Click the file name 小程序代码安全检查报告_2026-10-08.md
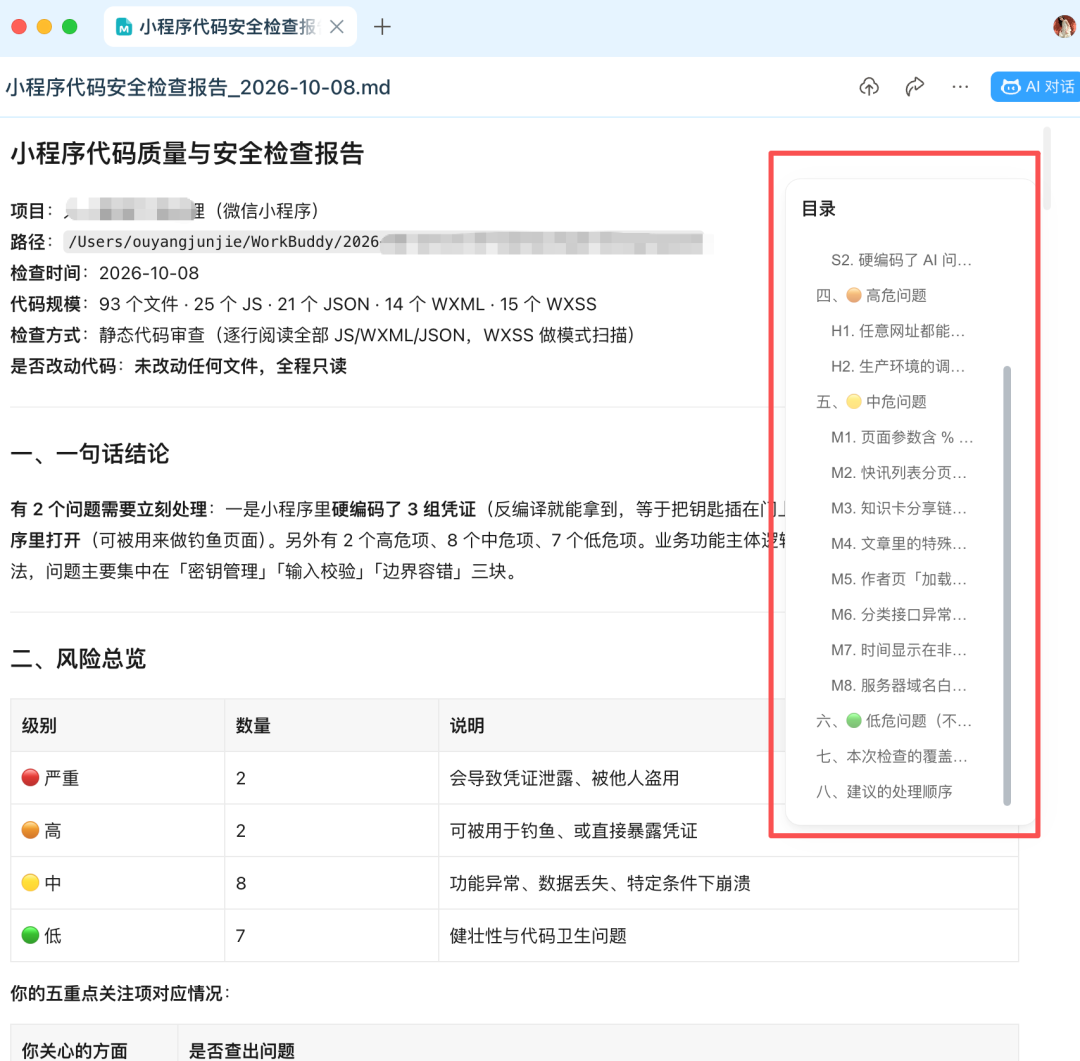Image resolution: width=1080 pixels, height=1061 pixels. (x=198, y=87)
